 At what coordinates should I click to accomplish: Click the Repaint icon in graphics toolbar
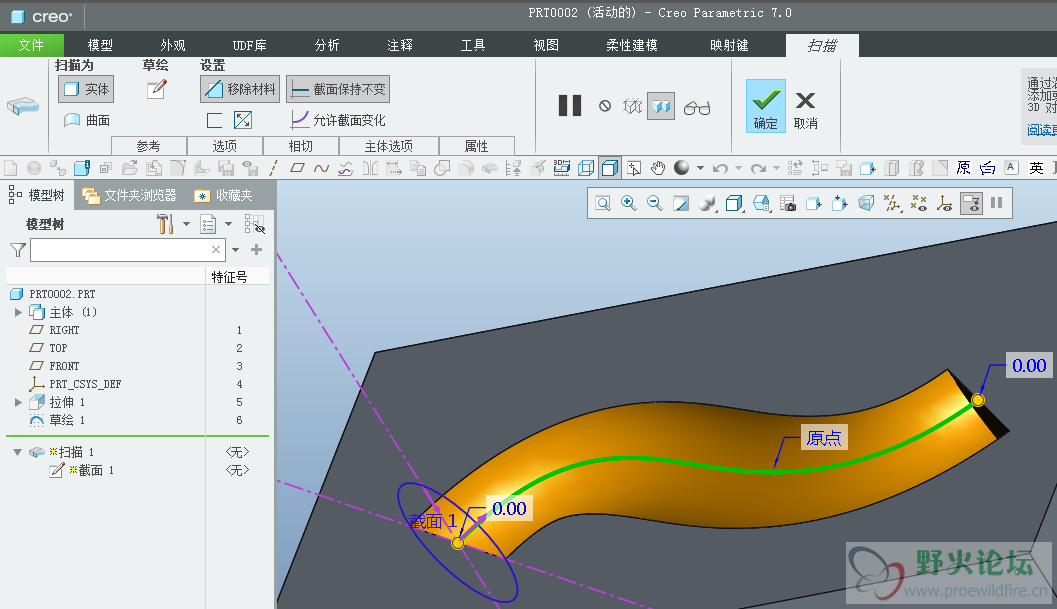point(681,203)
